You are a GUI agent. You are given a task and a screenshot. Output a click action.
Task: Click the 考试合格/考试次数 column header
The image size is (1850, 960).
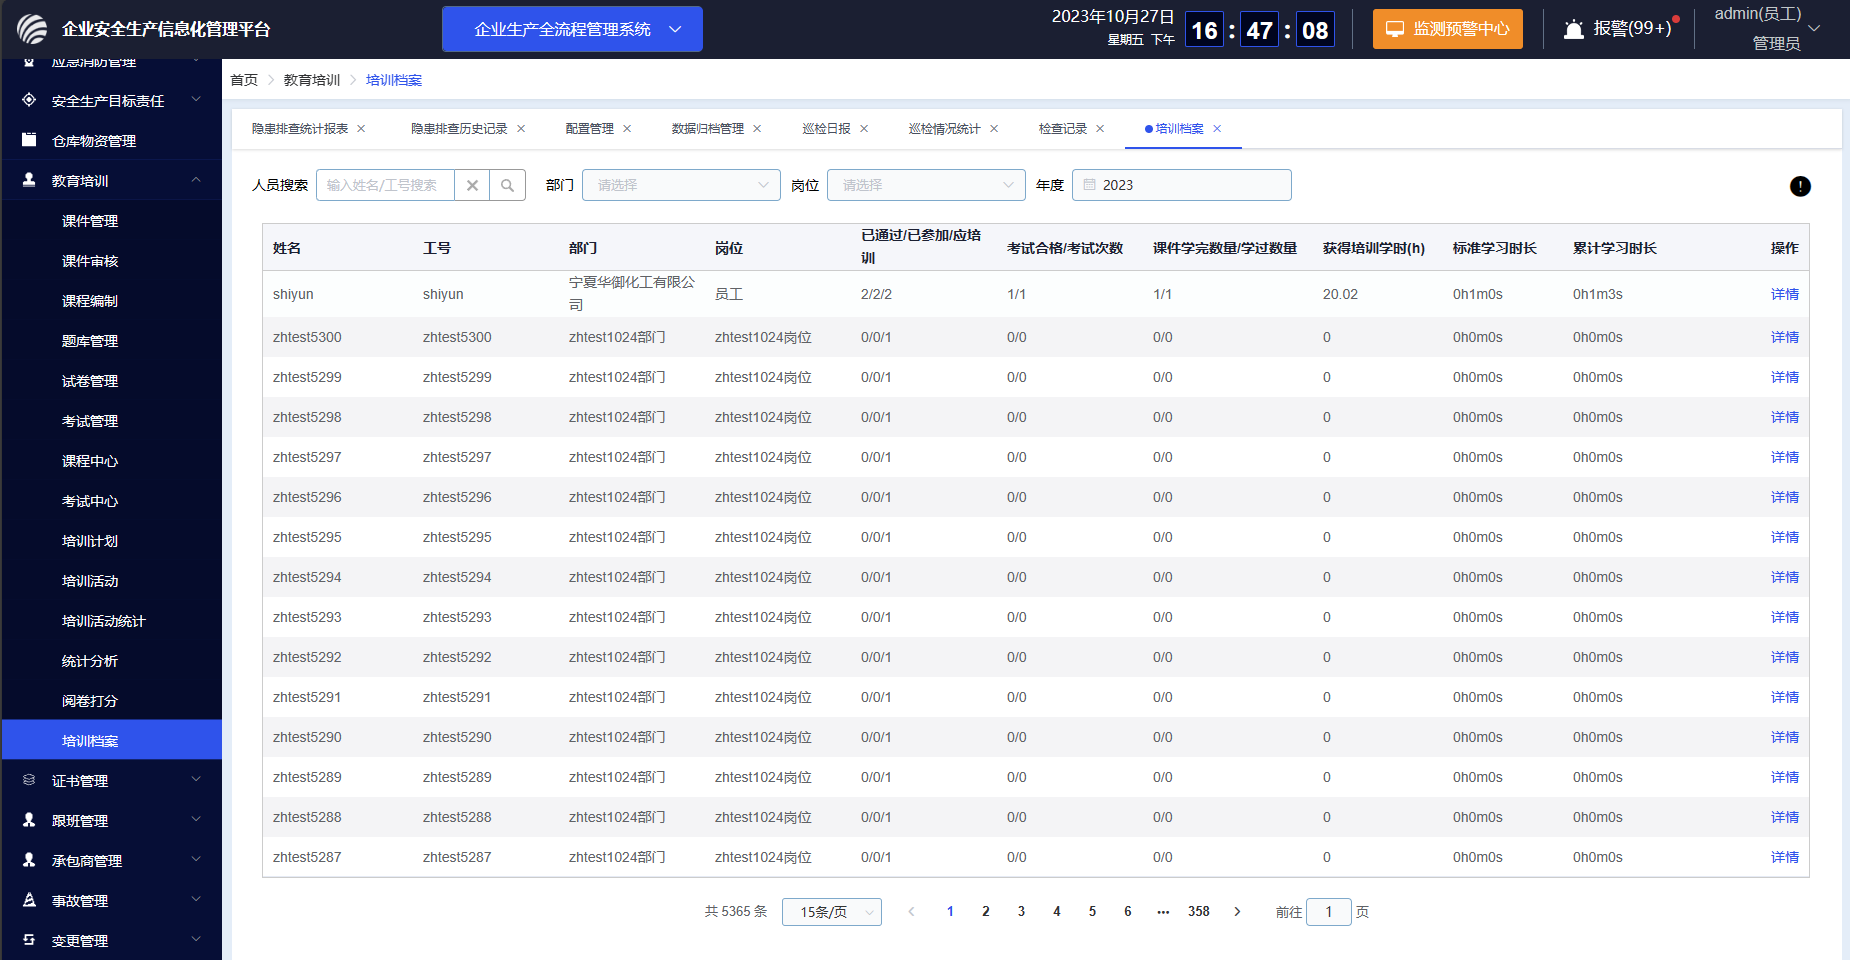1065,248
